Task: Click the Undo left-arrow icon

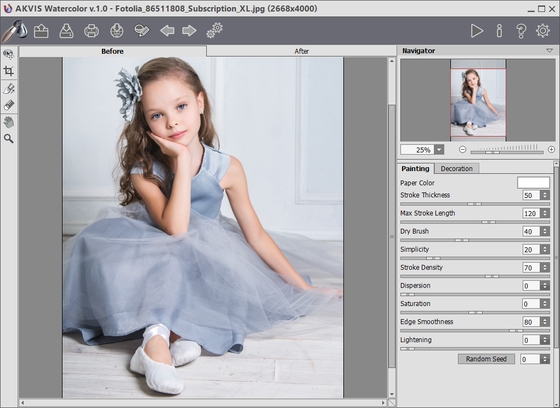Action: pyautogui.click(x=167, y=31)
